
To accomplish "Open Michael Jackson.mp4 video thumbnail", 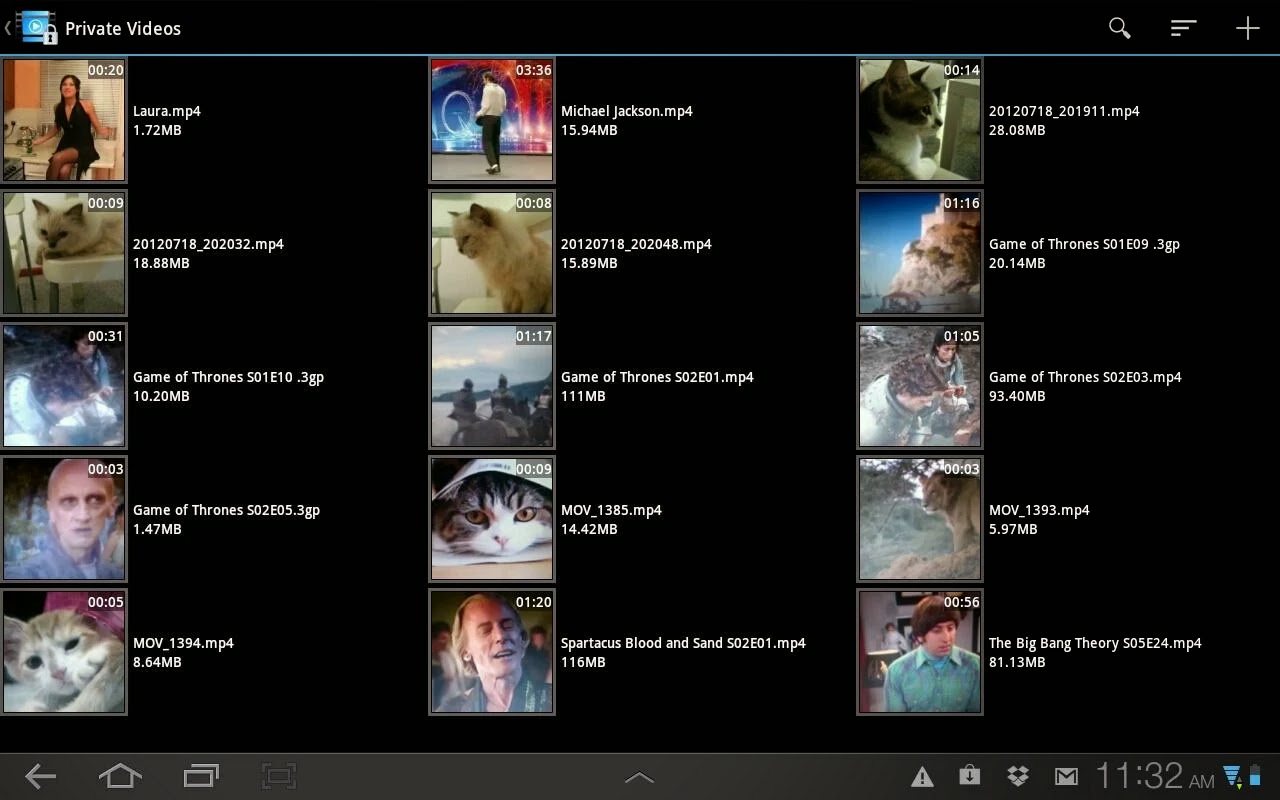I will click(492, 120).
